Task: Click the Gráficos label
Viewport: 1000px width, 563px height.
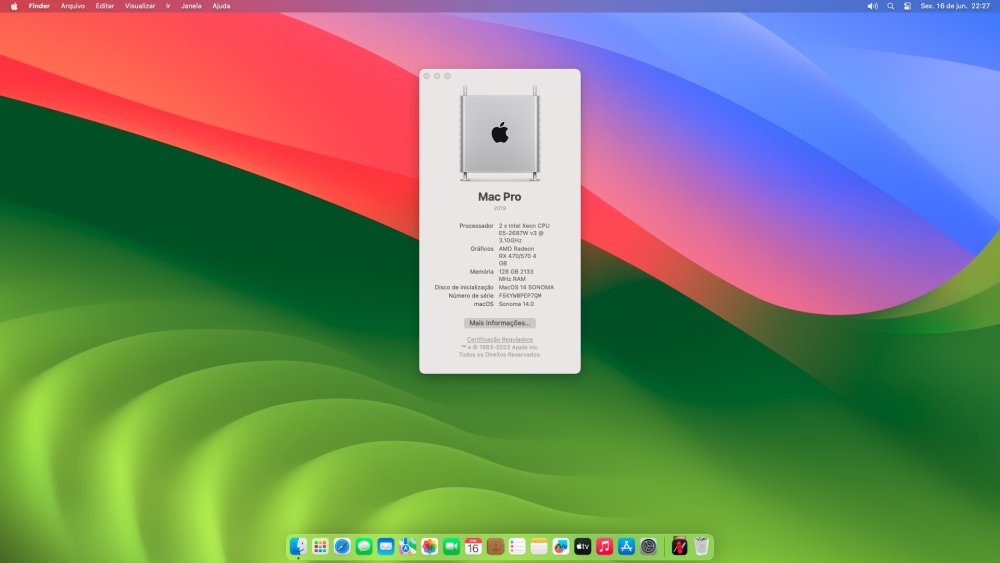Action: coord(482,249)
